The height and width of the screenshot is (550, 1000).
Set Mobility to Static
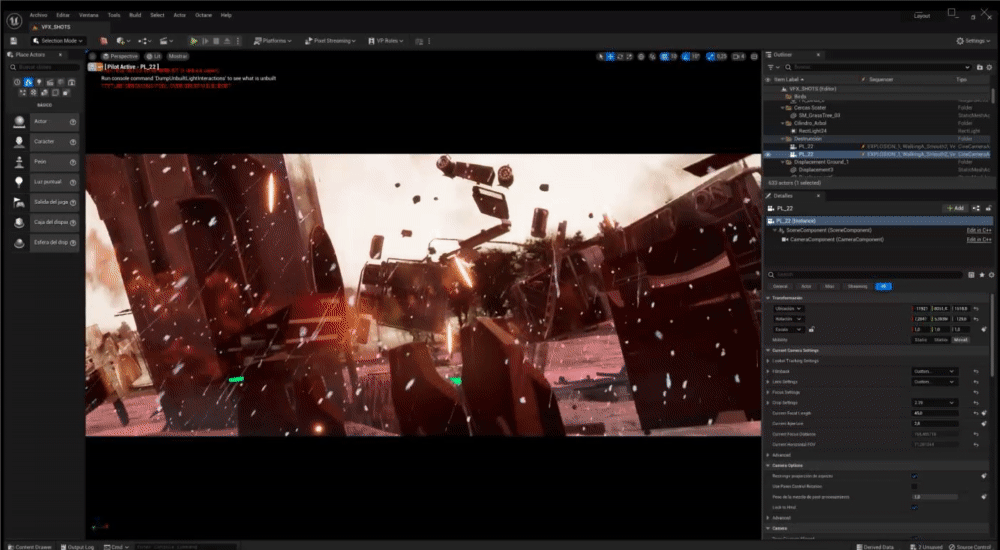[x=921, y=340]
